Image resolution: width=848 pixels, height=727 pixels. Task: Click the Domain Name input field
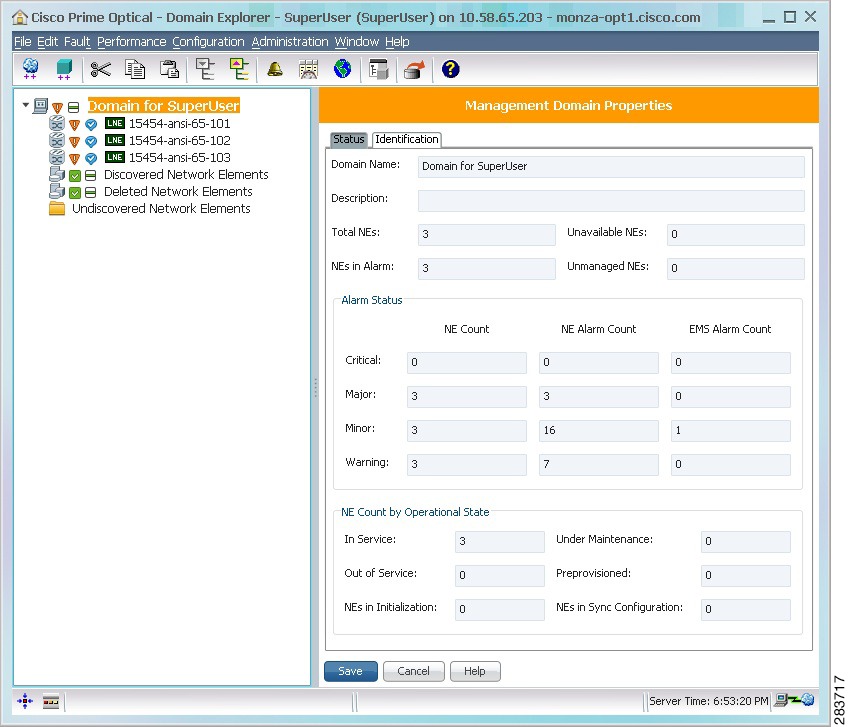coord(611,167)
